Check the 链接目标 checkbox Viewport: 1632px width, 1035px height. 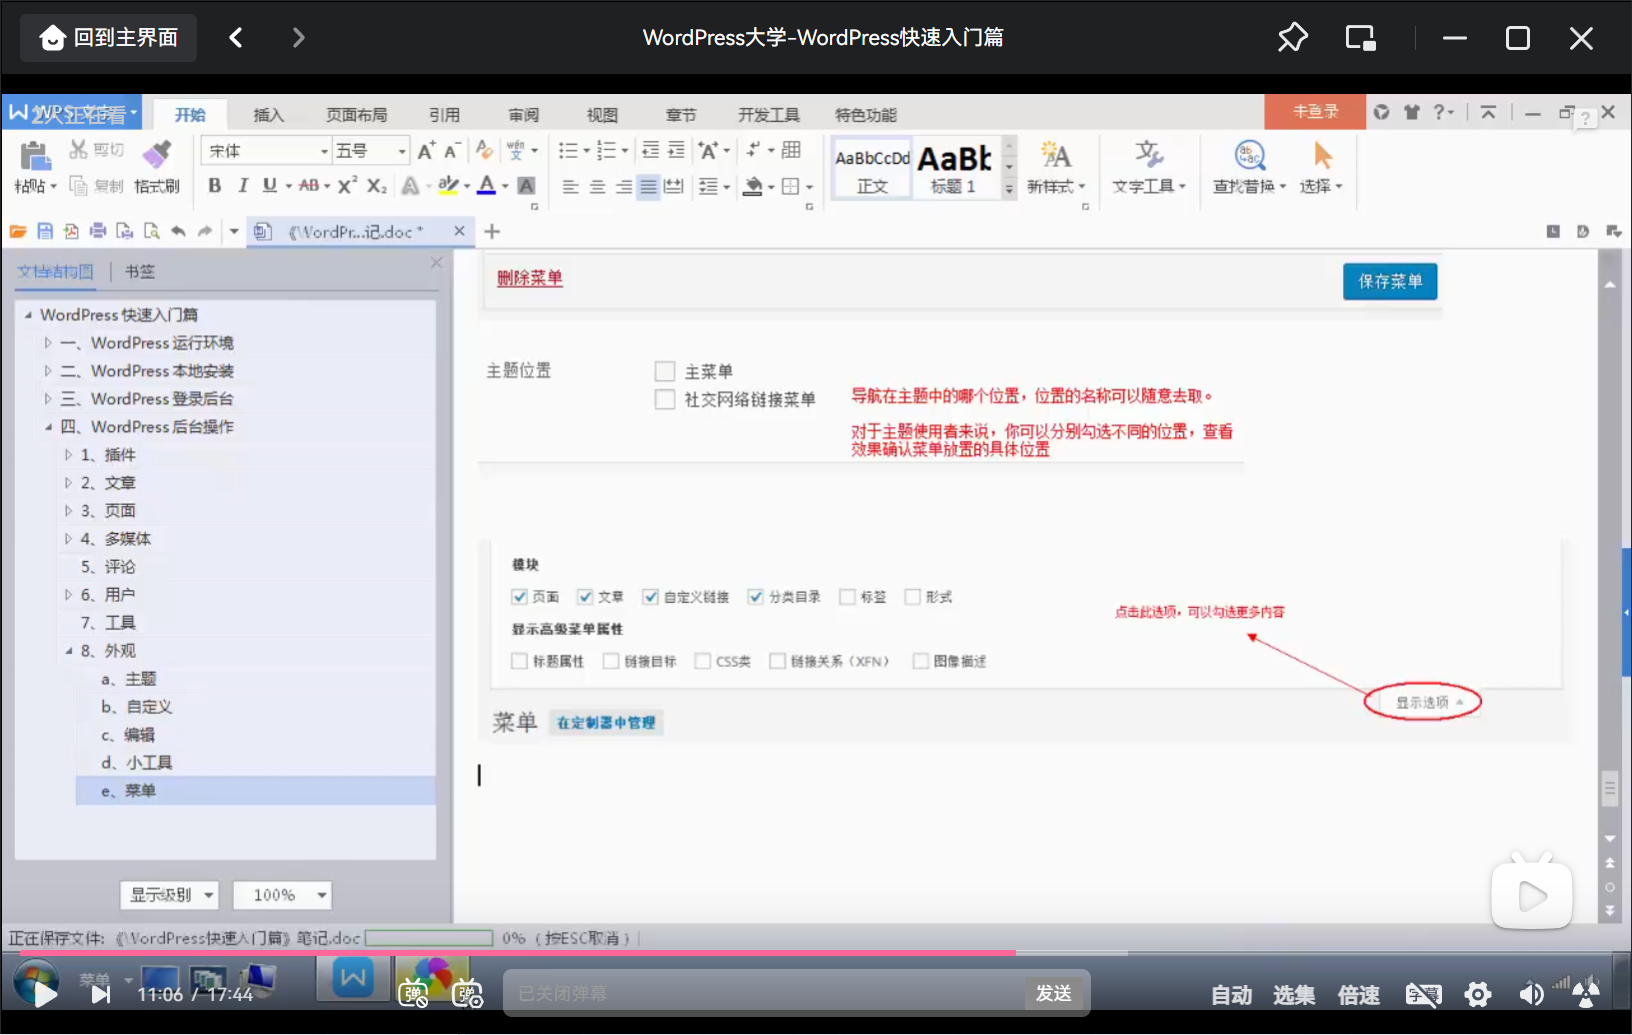(x=611, y=661)
